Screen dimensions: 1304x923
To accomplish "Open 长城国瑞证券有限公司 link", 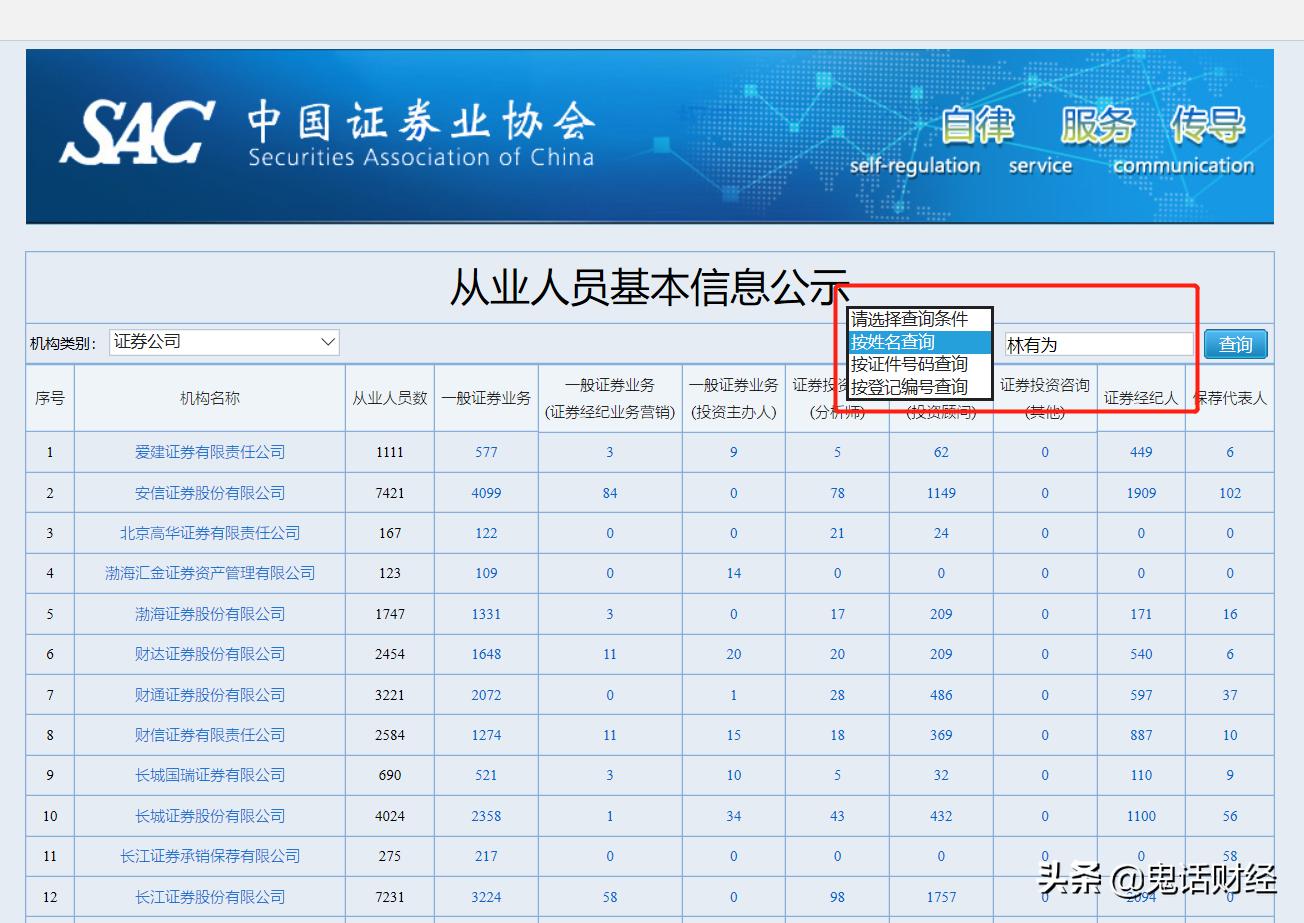I will point(209,775).
